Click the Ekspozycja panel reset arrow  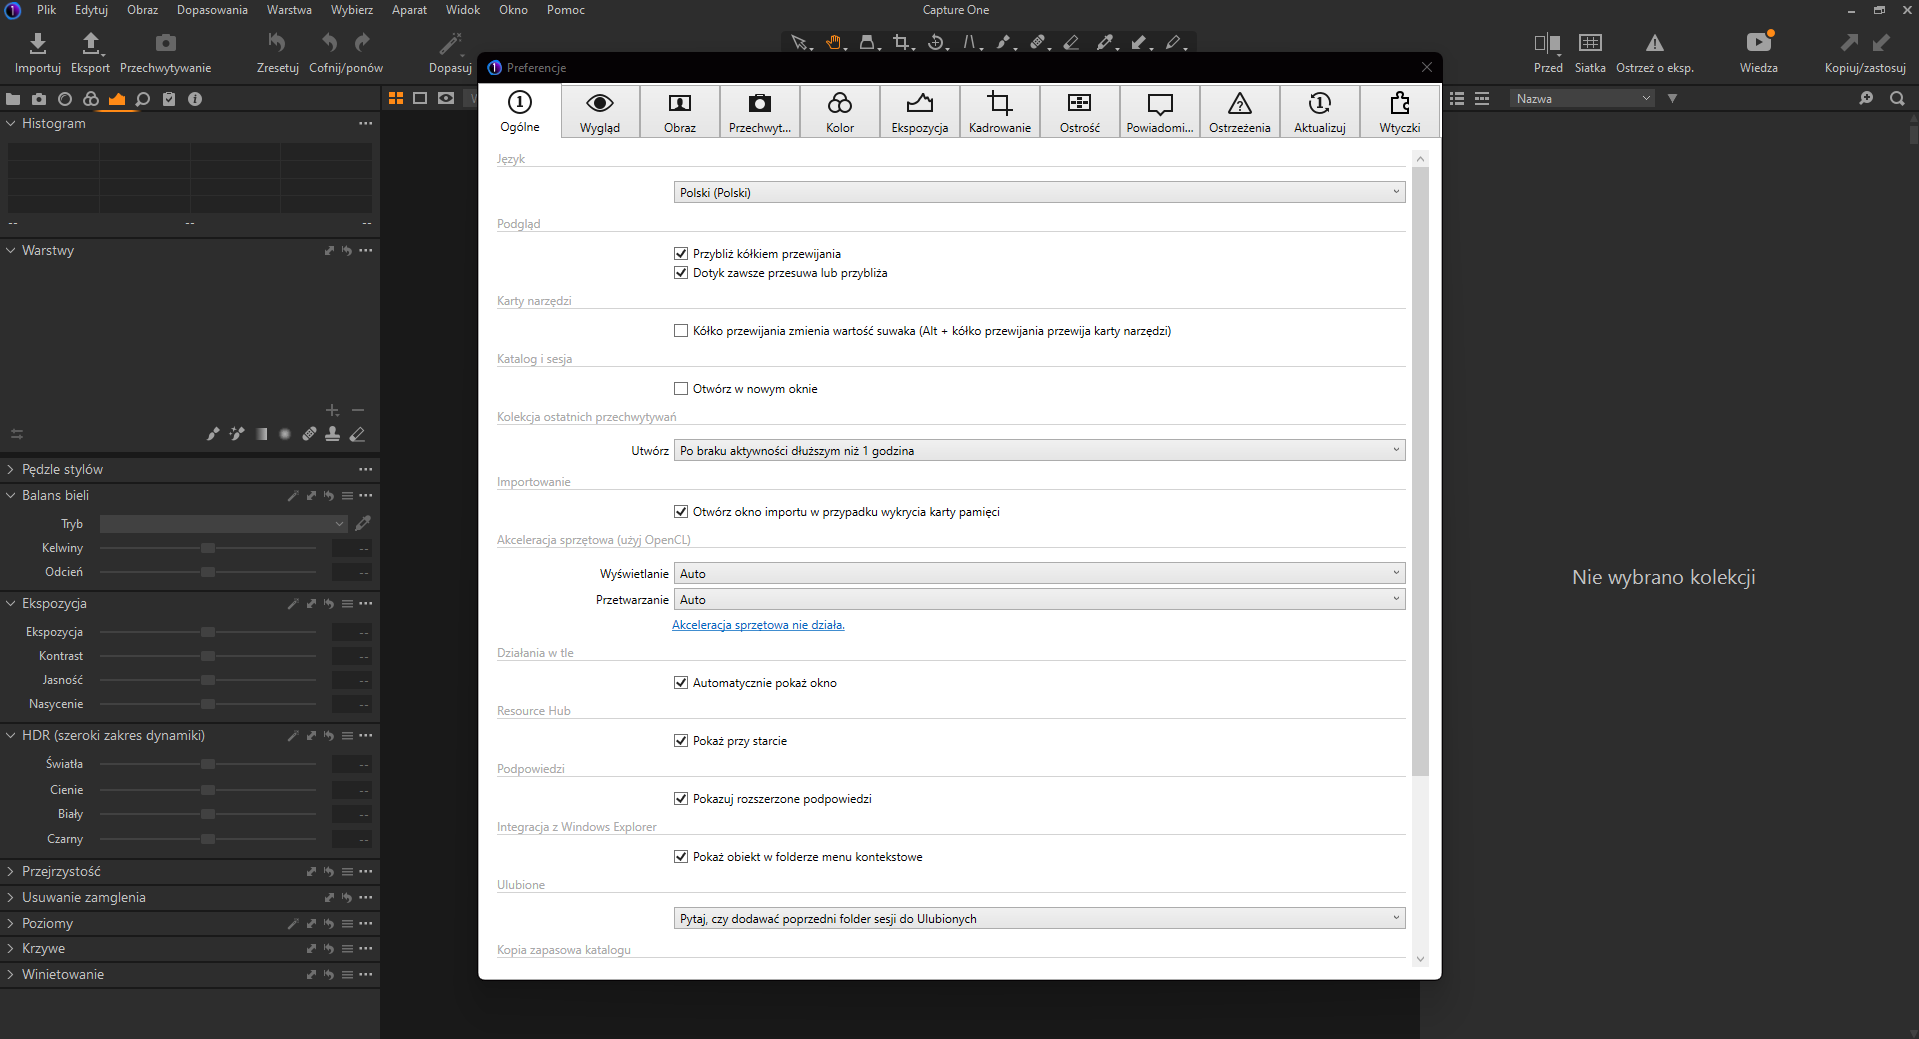point(328,604)
